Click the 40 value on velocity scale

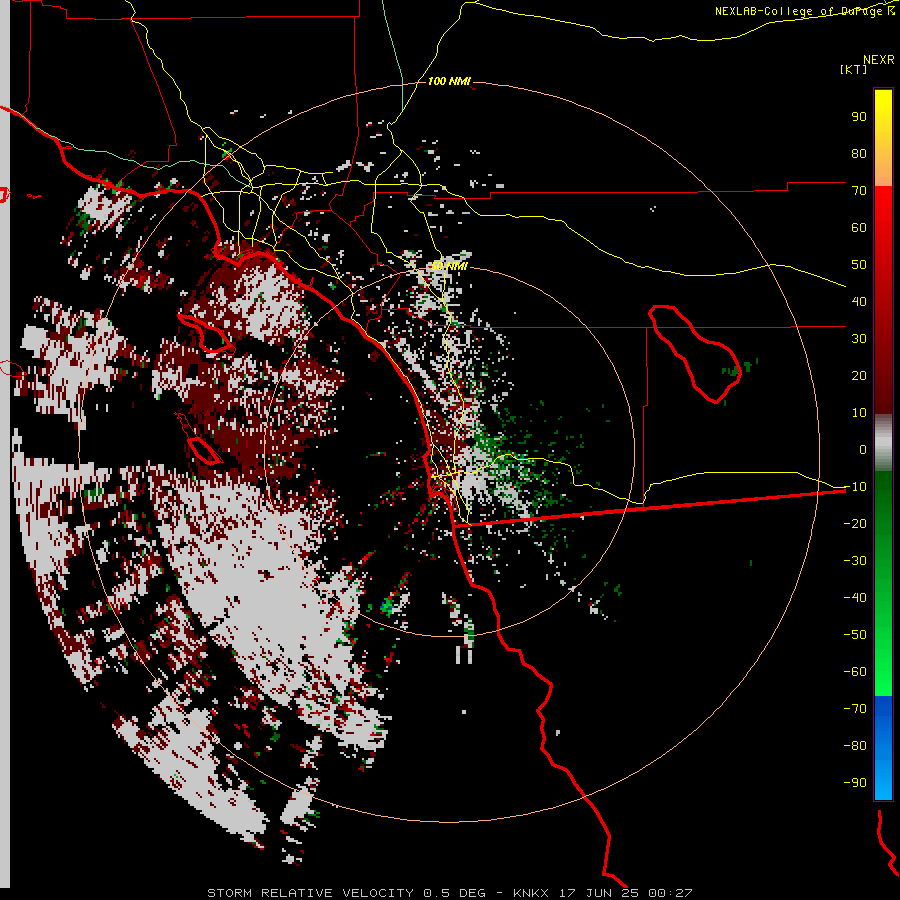pos(859,302)
